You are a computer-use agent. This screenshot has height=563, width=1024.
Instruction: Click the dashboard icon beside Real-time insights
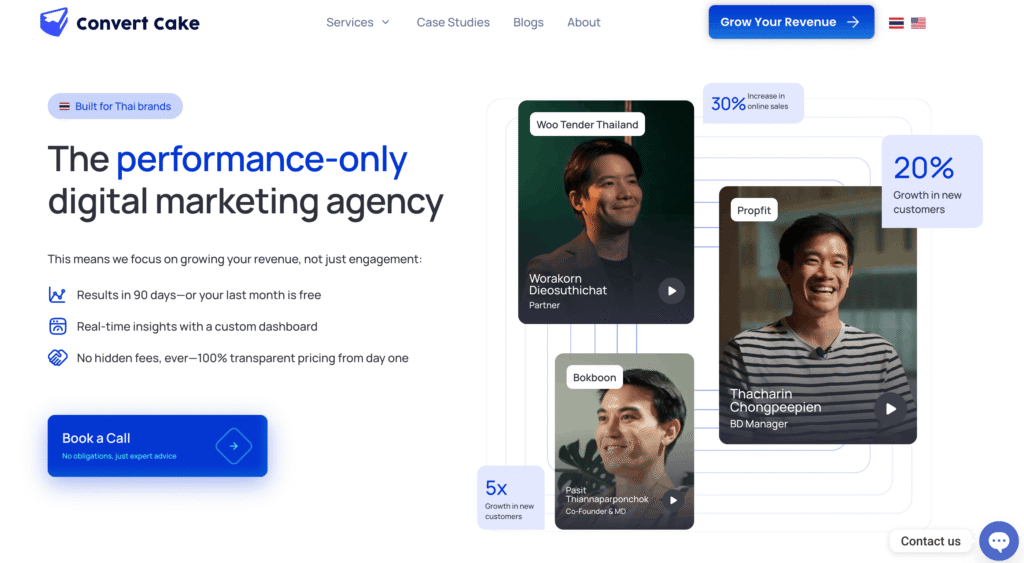pyautogui.click(x=57, y=326)
